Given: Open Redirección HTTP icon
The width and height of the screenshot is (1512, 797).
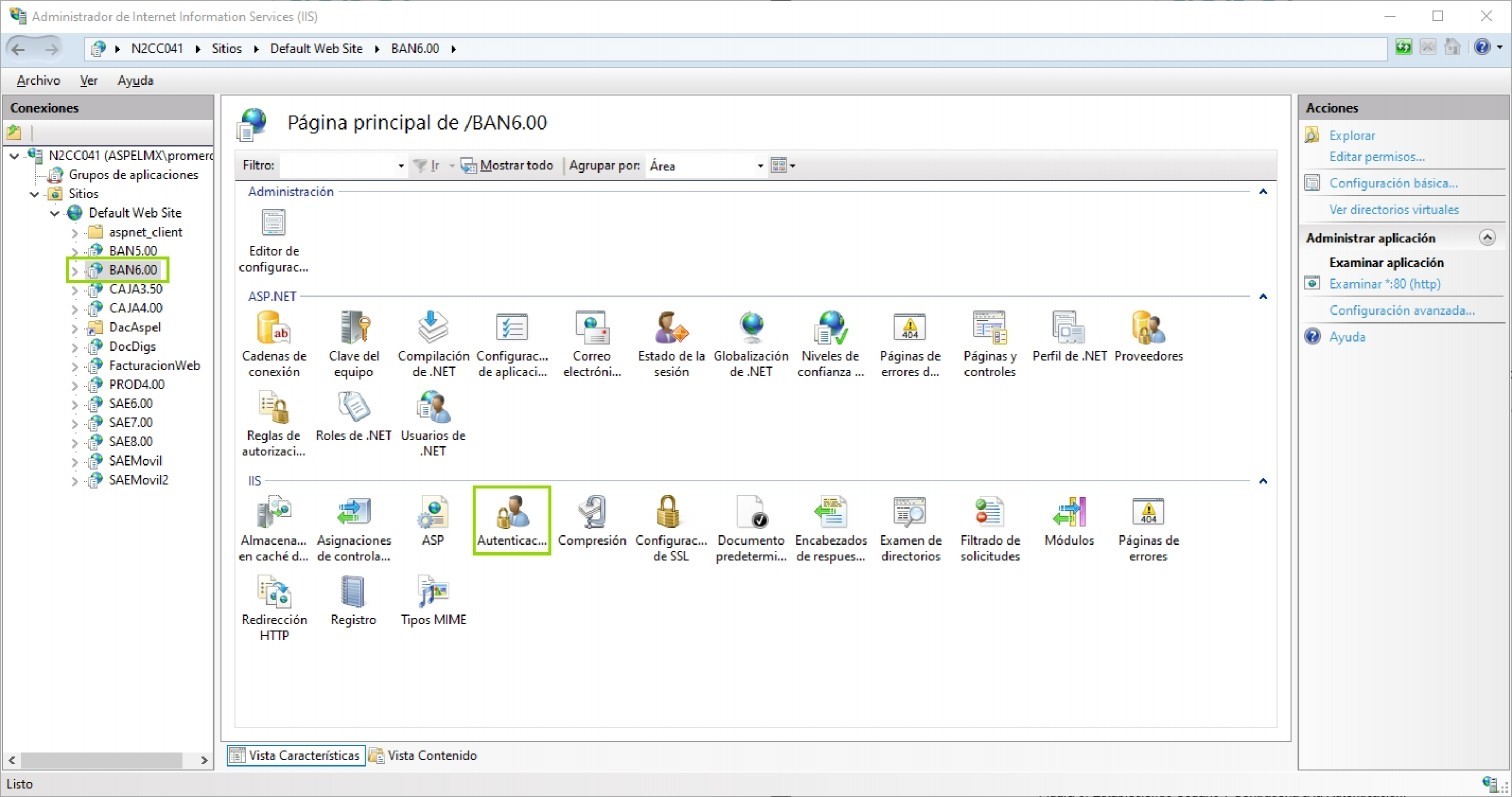Looking at the screenshot, I should pos(274,608).
